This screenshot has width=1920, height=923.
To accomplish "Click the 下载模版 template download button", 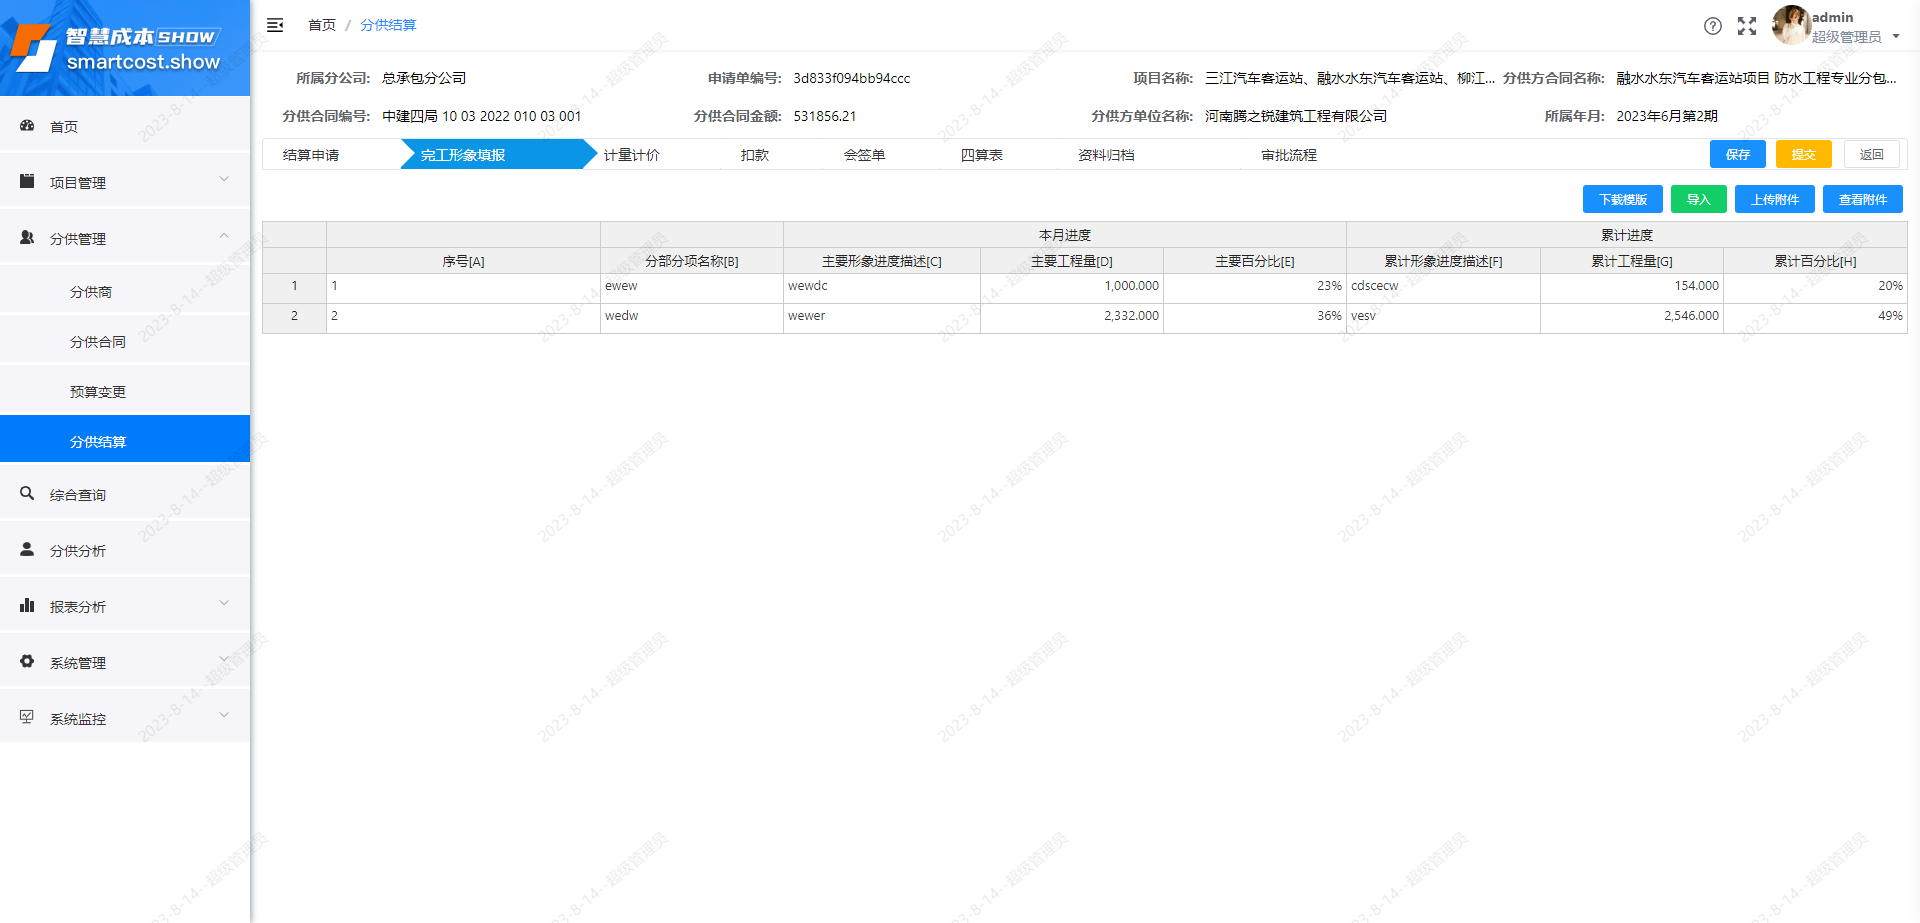I will pyautogui.click(x=1622, y=199).
